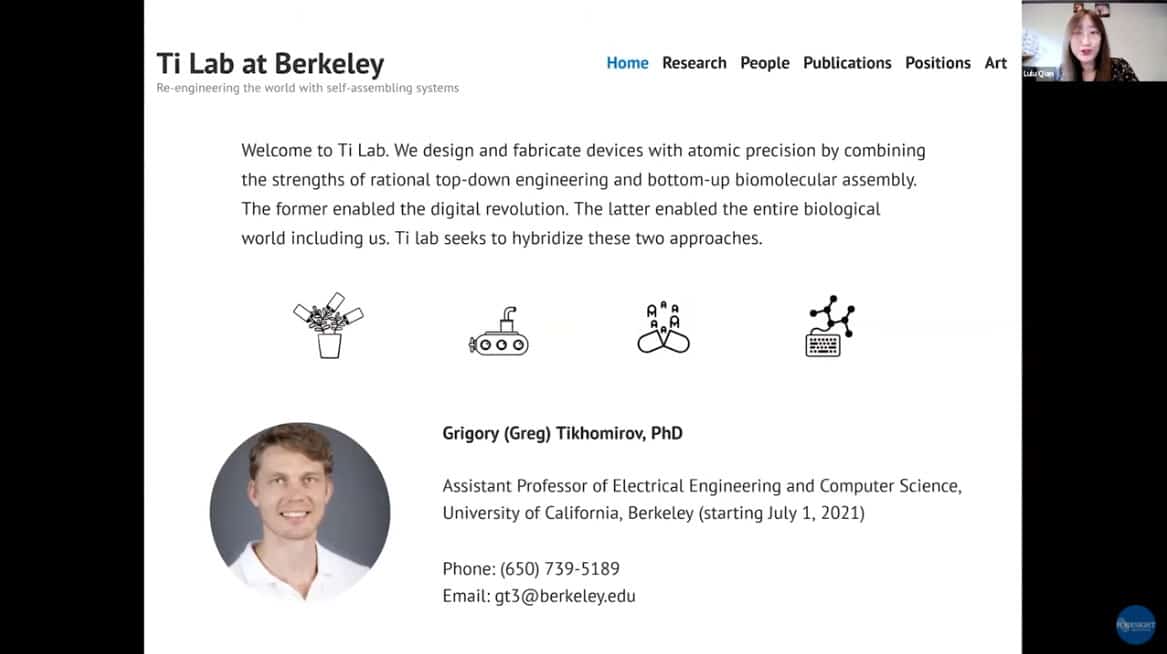Go to the Research page
Image resolution: width=1167 pixels, height=654 pixels.
point(694,63)
